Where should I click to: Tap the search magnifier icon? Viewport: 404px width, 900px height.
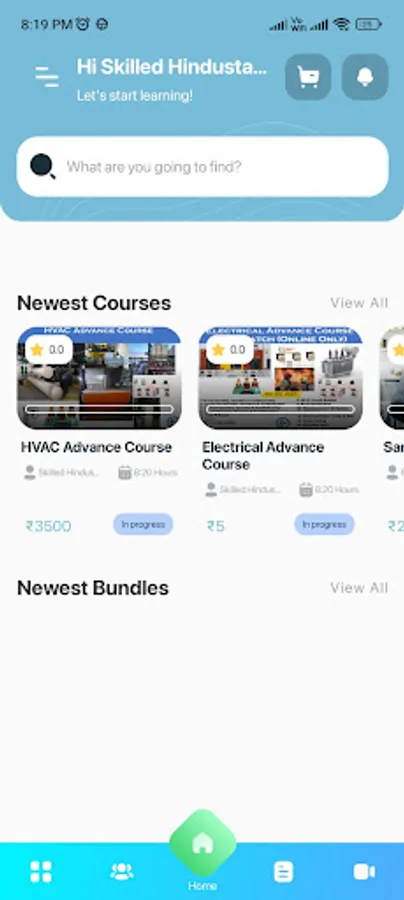43,166
